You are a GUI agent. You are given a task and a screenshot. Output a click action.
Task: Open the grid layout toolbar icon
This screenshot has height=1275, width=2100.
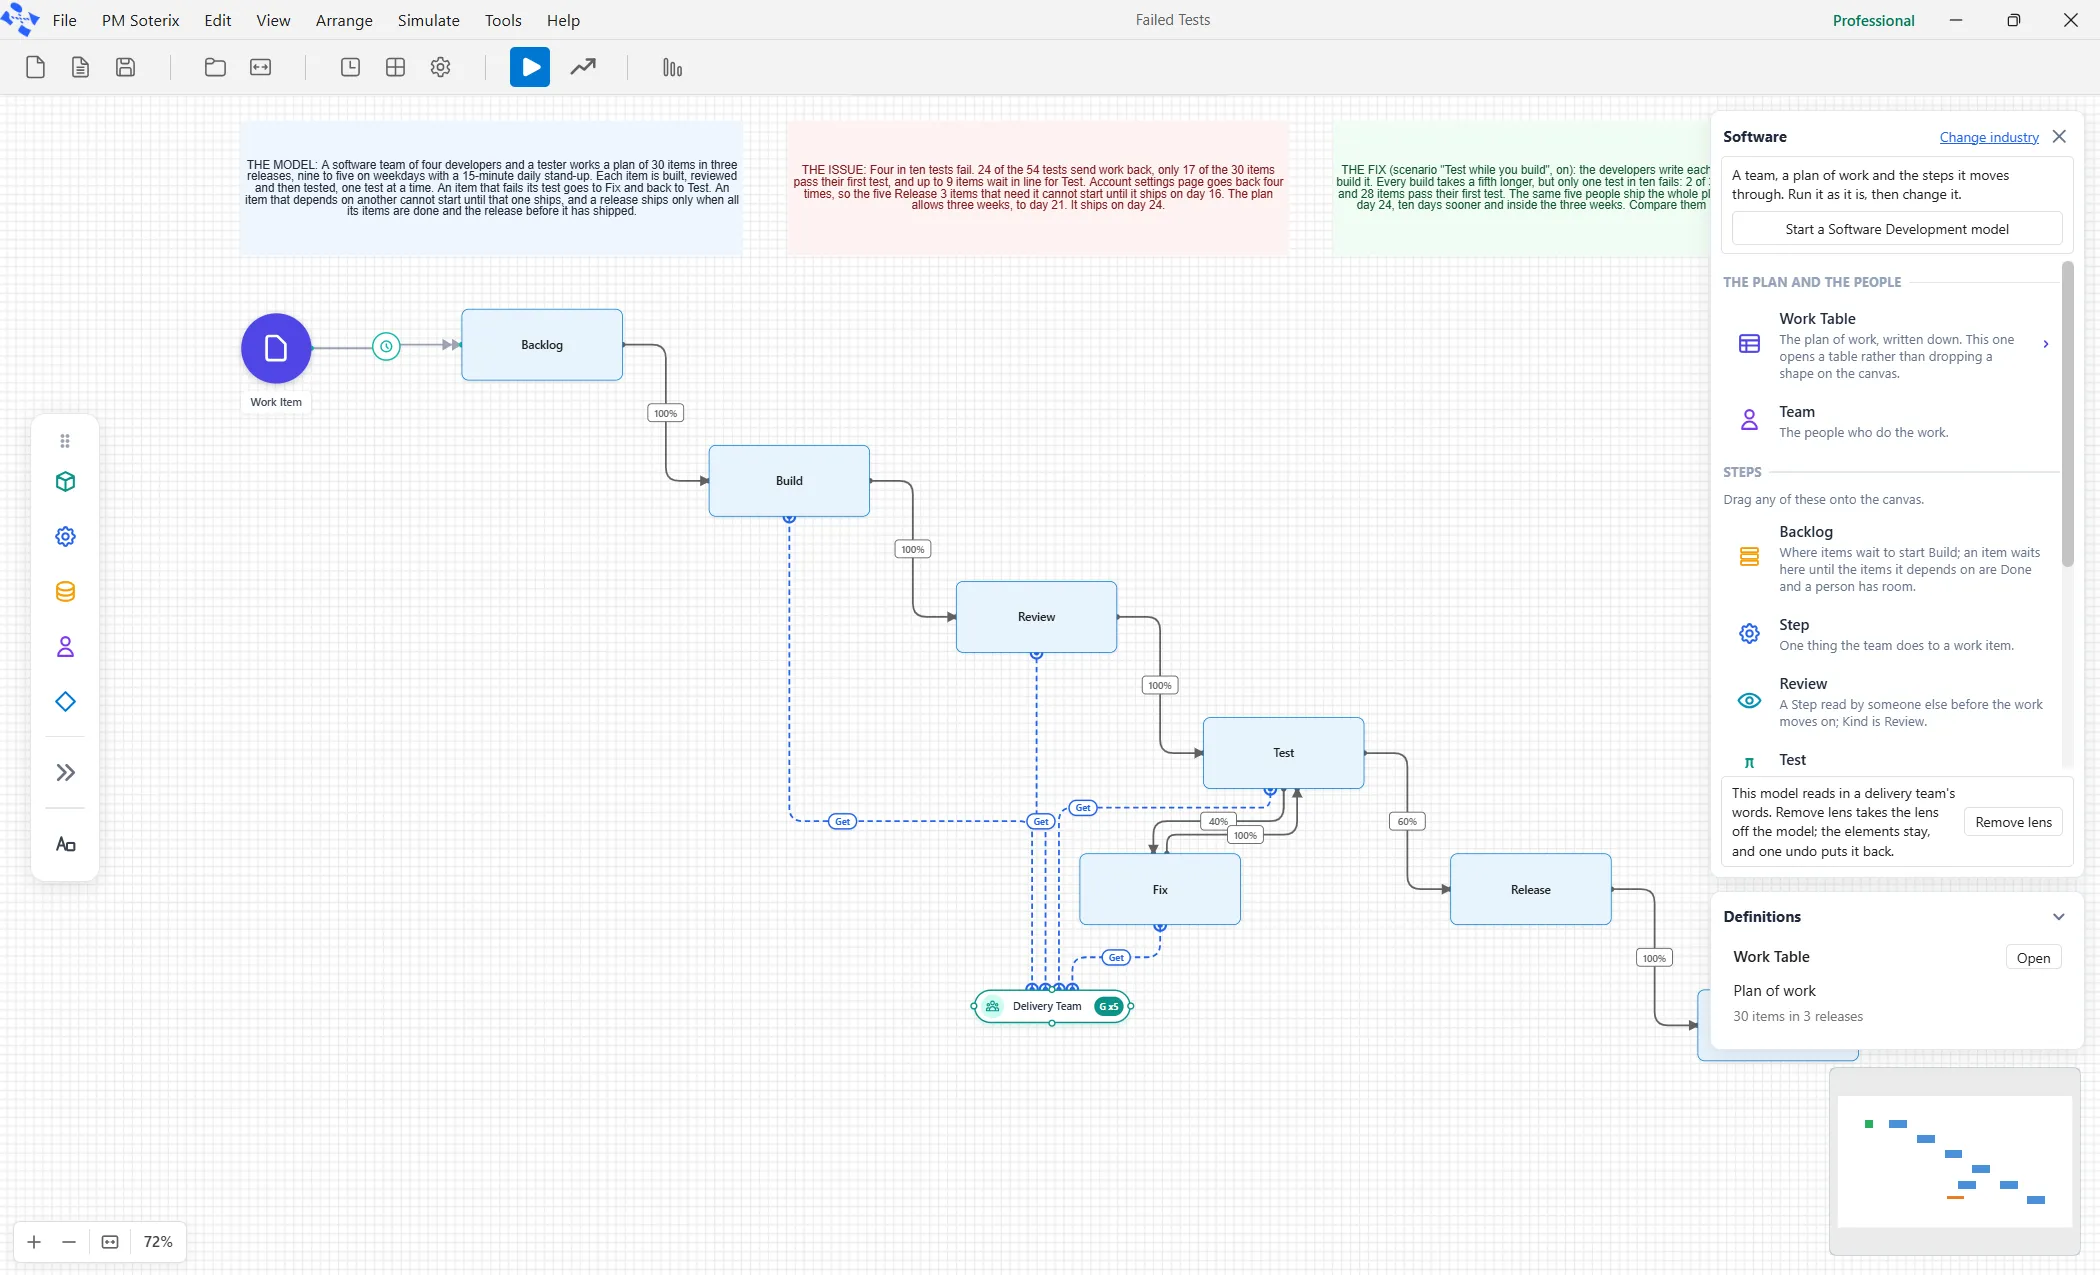click(395, 67)
